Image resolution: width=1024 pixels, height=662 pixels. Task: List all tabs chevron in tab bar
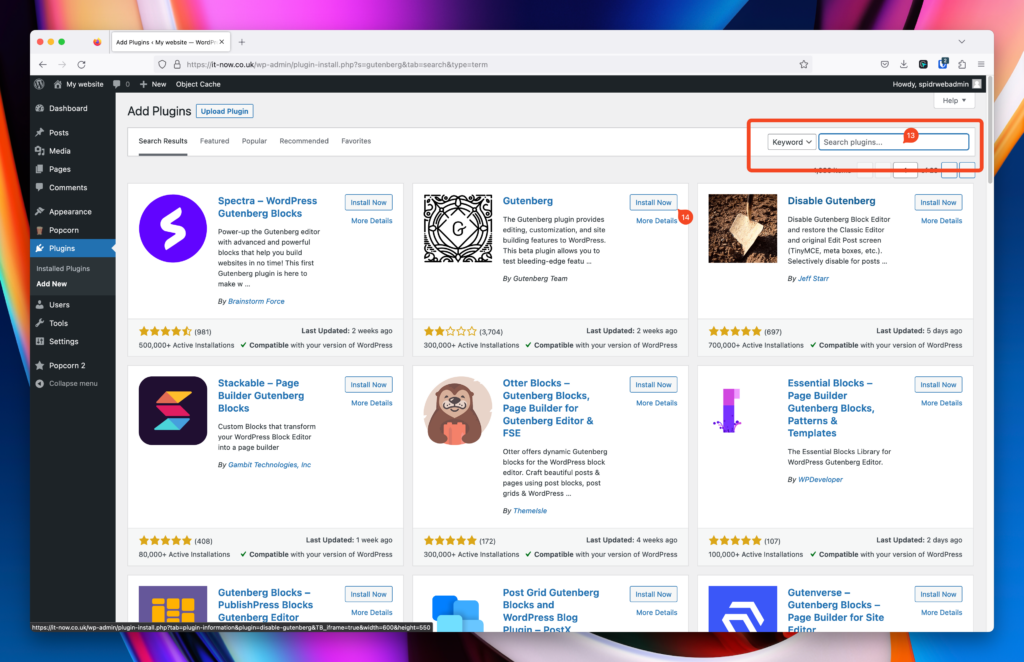pos(961,42)
